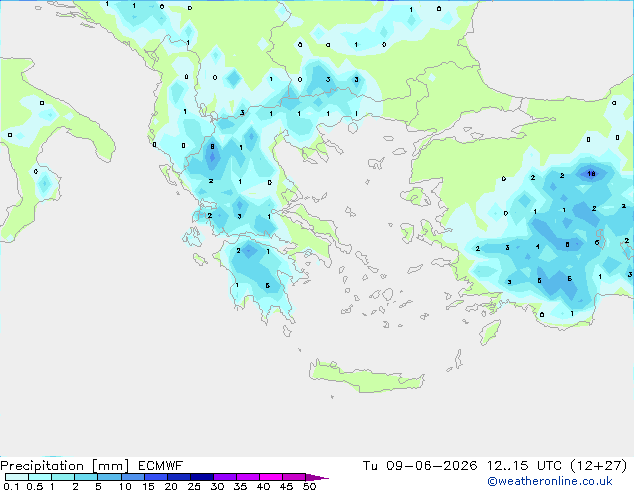Image resolution: width=634 pixels, height=490 pixels.
Task: Choose the 10 to 15 mm legend color
Action: pyautogui.click(x=132, y=477)
